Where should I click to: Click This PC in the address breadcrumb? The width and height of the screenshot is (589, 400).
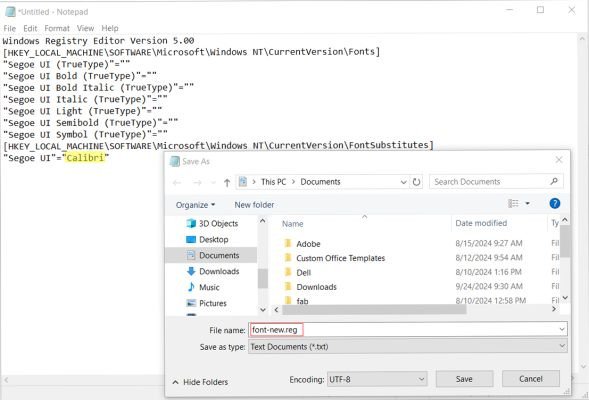[x=273, y=182]
